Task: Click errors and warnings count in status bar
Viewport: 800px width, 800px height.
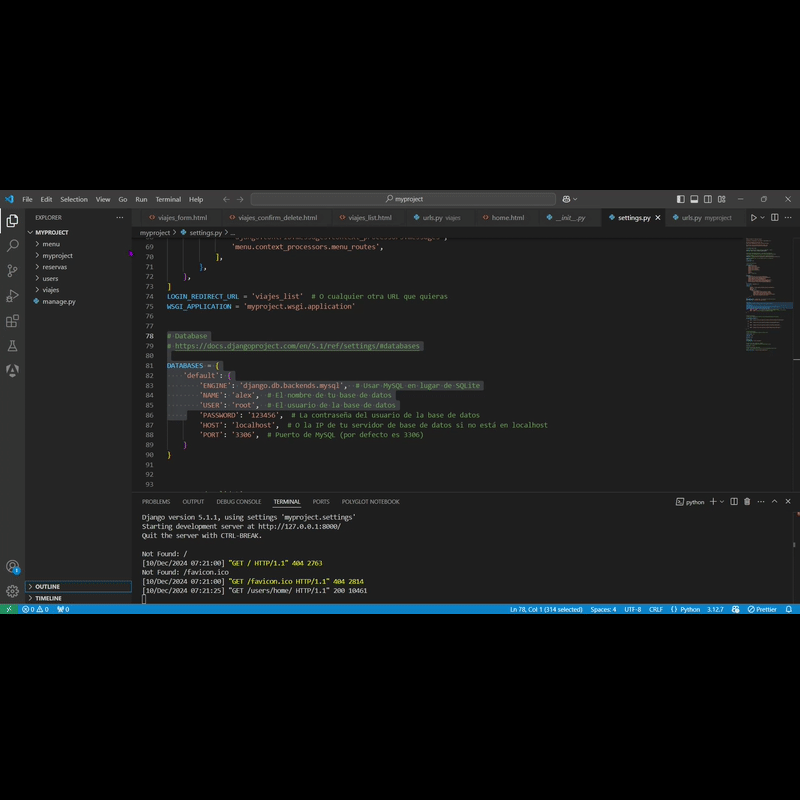Action: [x=35, y=609]
